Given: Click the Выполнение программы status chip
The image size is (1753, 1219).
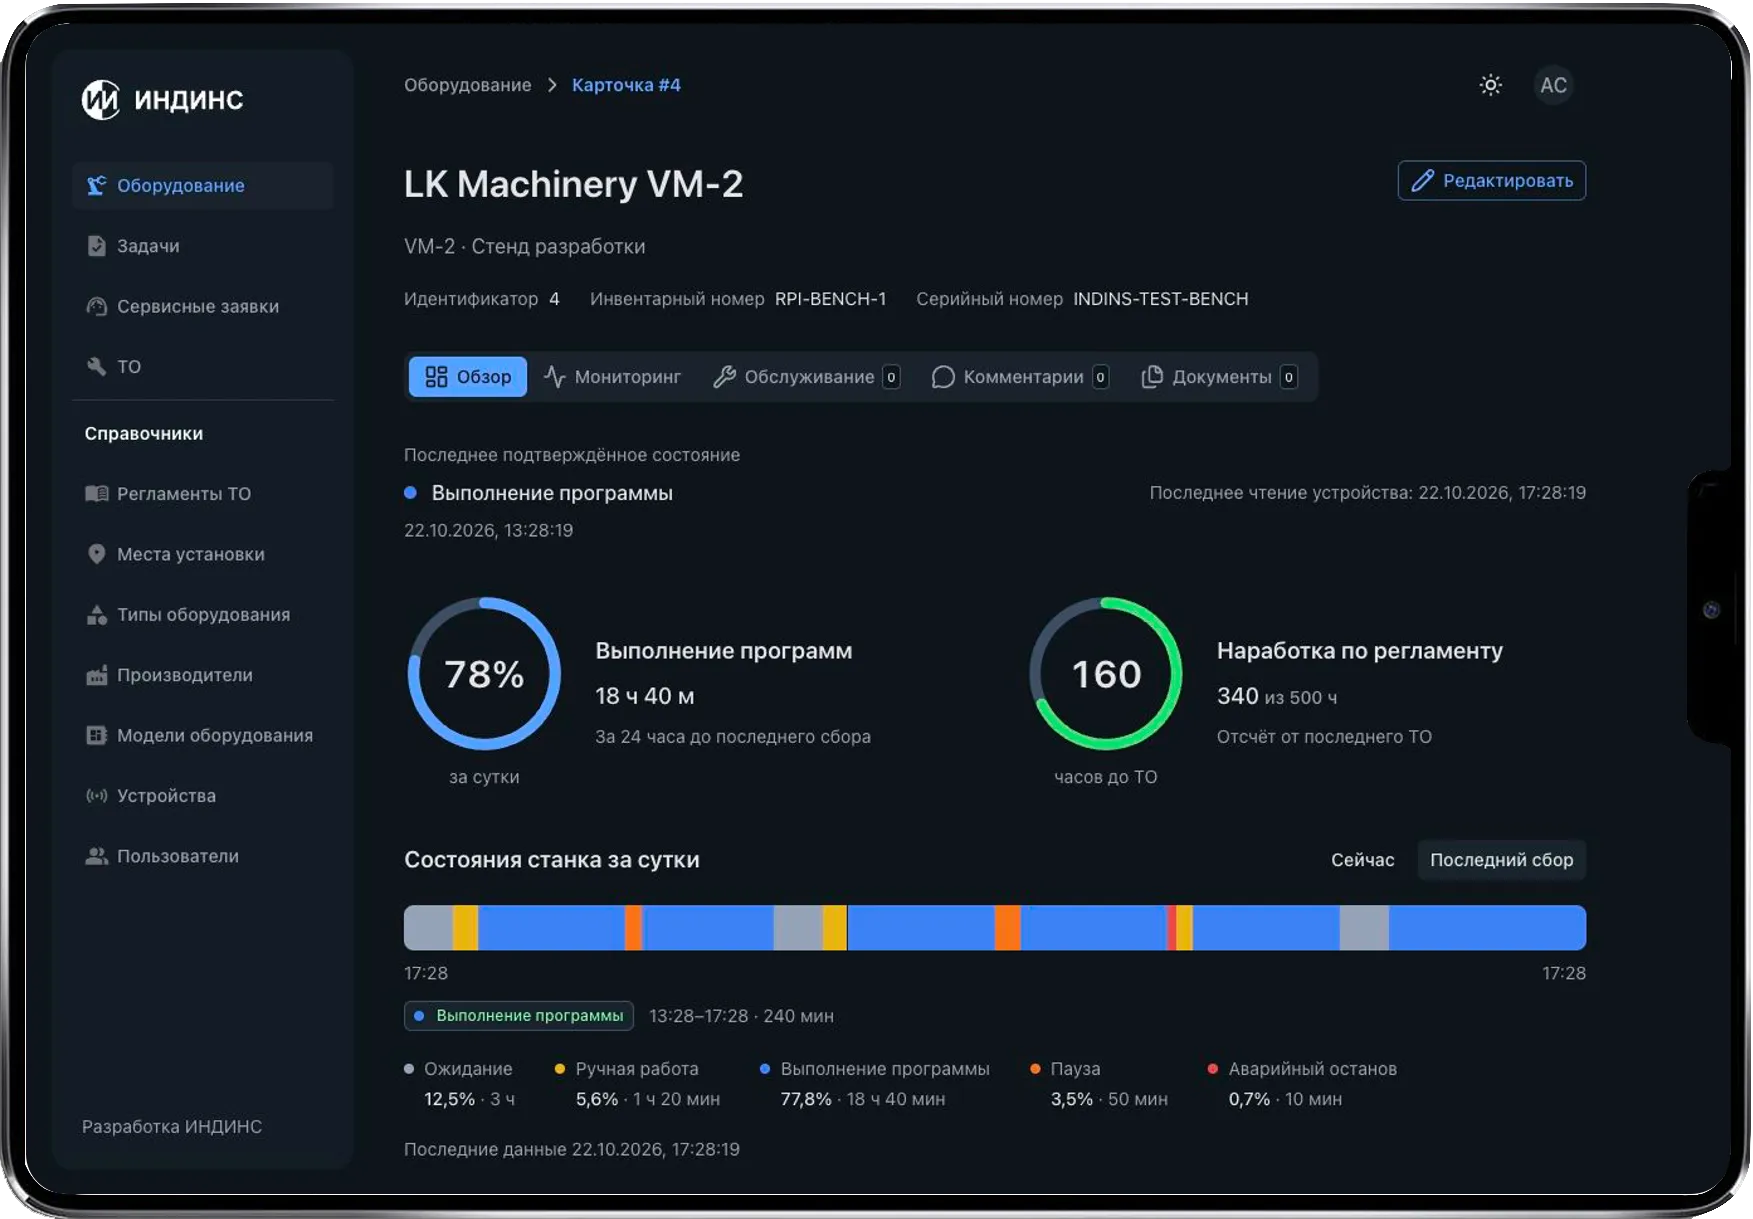Looking at the screenshot, I should [x=519, y=1016].
